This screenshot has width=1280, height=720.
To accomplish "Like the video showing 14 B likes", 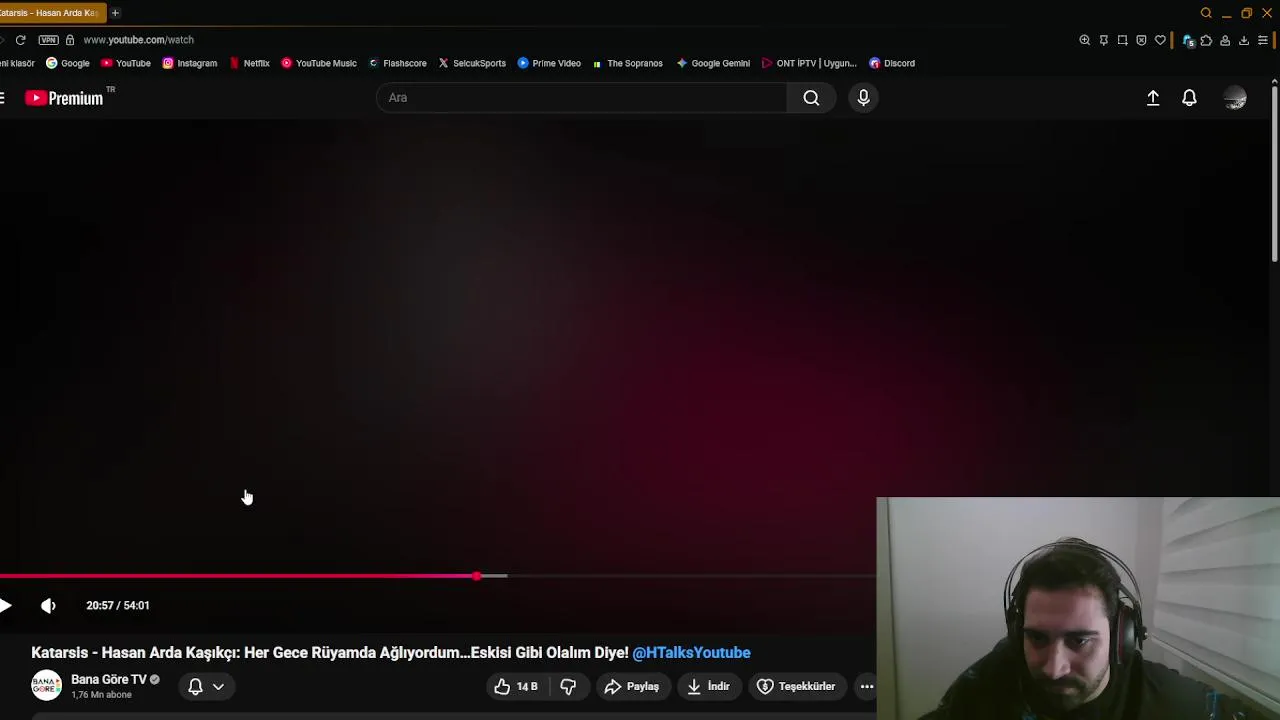I will pyautogui.click(x=516, y=686).
